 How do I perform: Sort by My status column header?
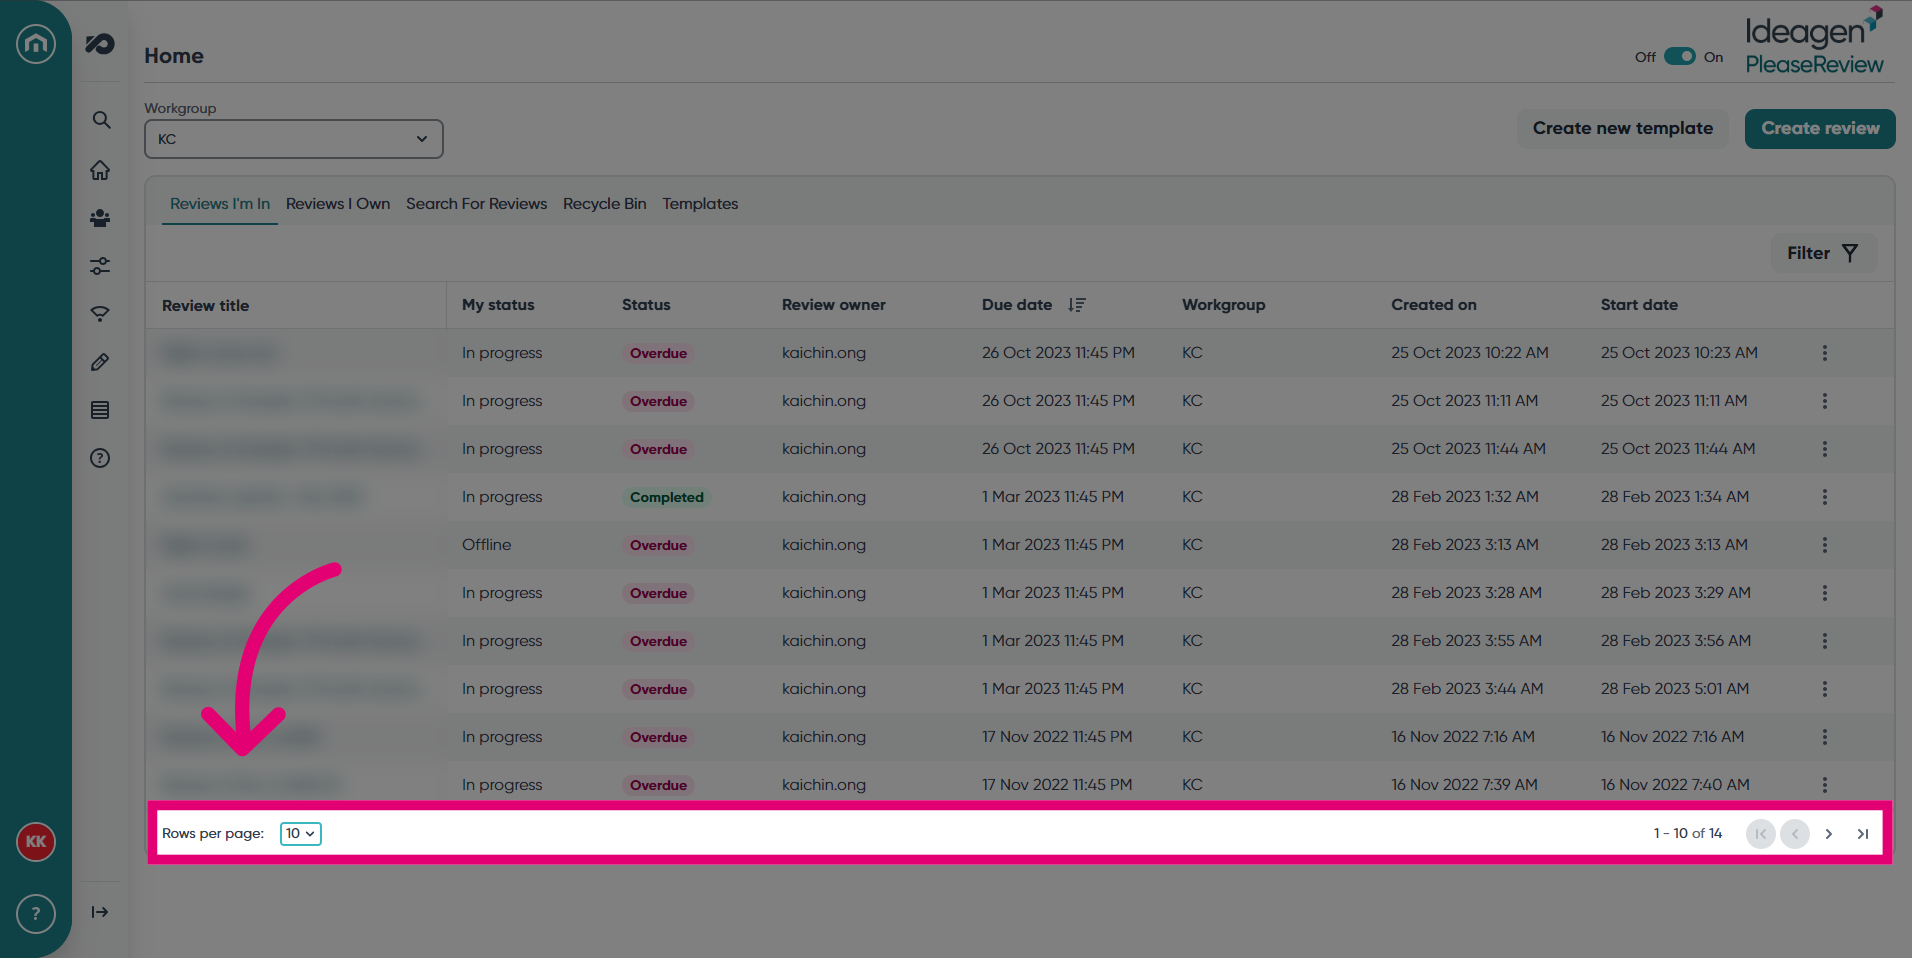coord(498,305)
